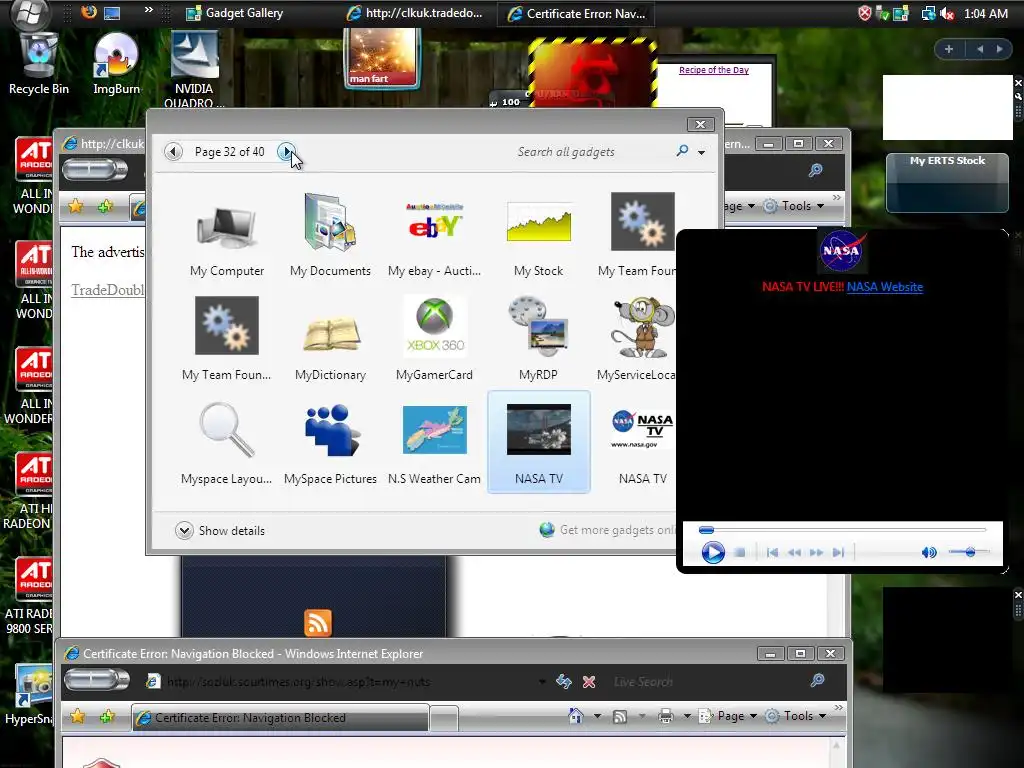Click Stop red X in Certificate Error window
This screenshot has width=1024, height=768.
[x=589, y=682]
